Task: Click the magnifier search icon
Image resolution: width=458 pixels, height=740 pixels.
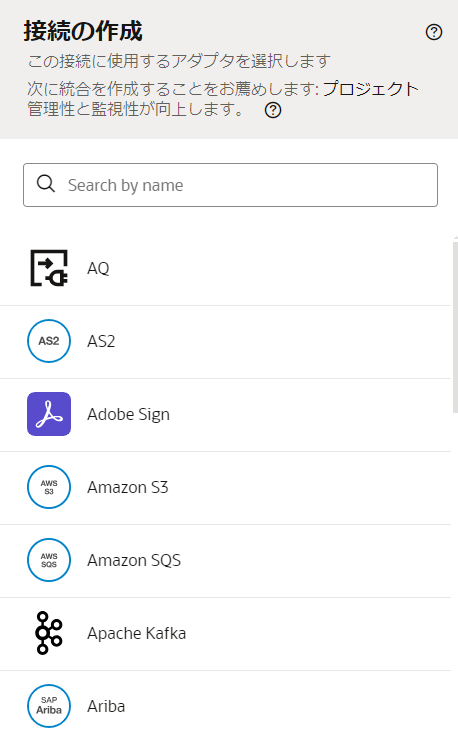Action: point(46,184)
